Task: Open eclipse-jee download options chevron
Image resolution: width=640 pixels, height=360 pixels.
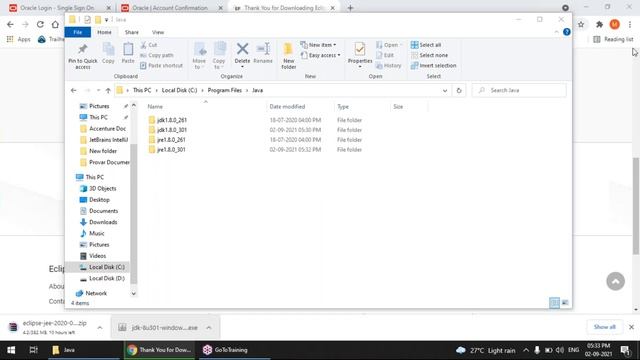Action: (100, 327)
